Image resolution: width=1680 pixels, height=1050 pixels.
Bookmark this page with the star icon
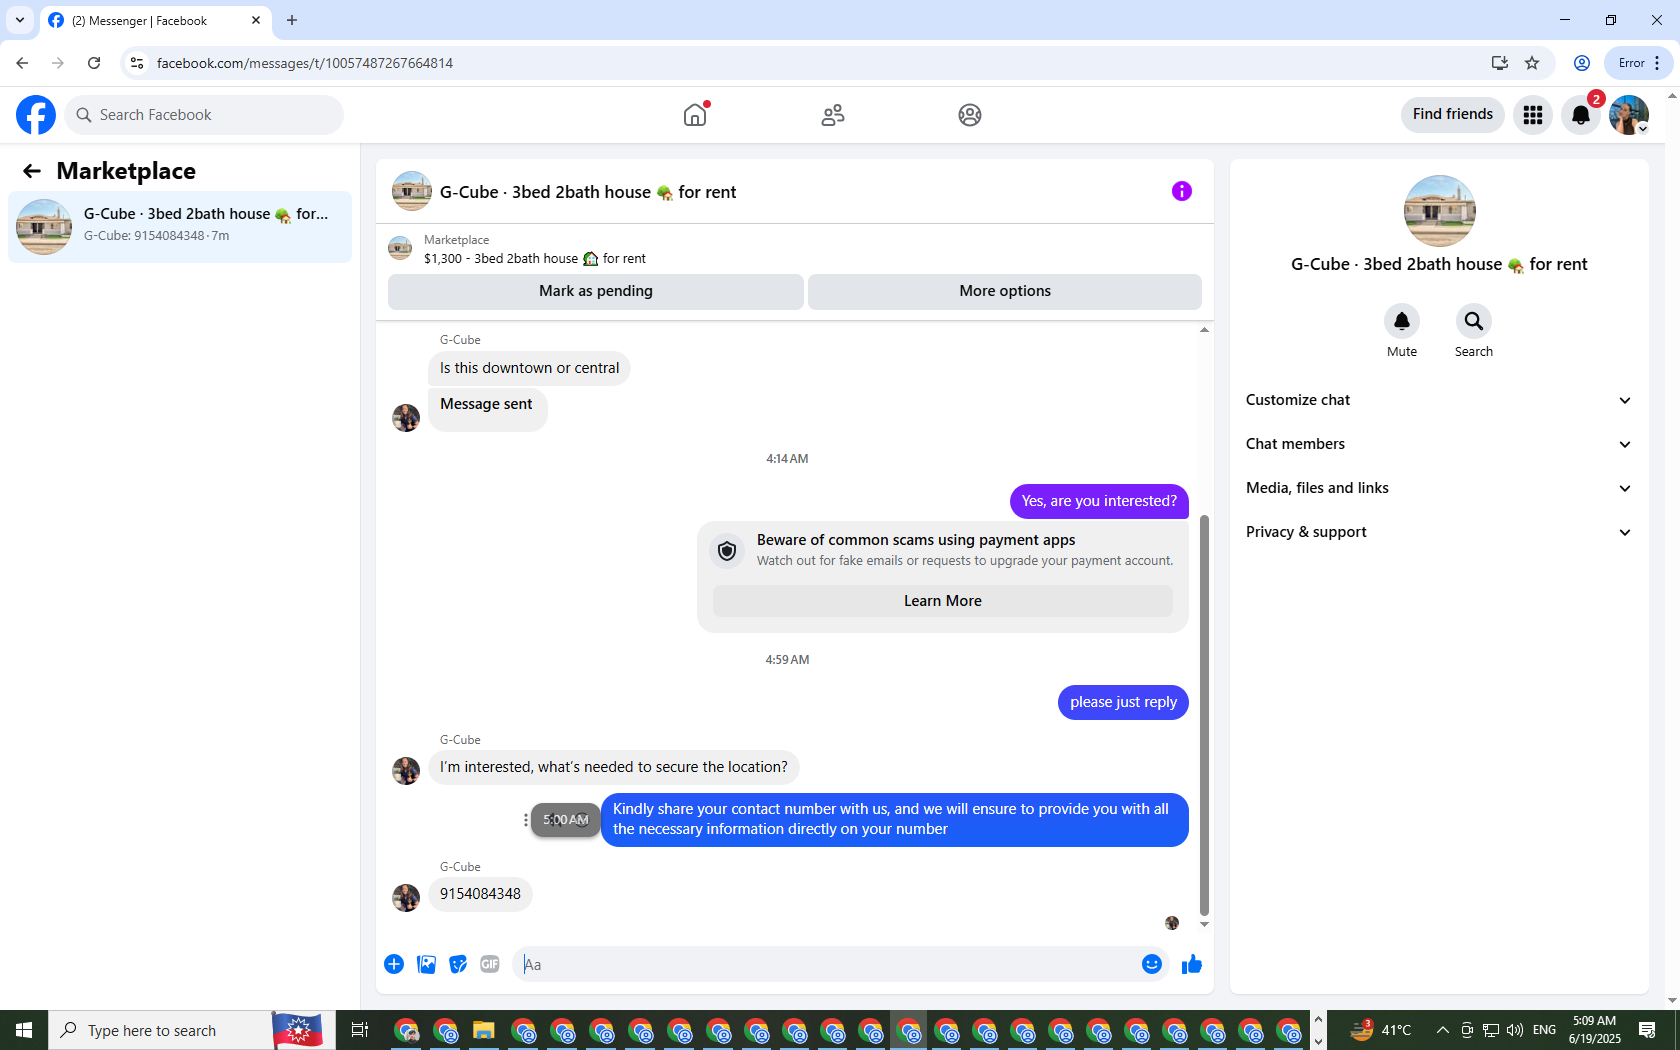(1532, 63)
